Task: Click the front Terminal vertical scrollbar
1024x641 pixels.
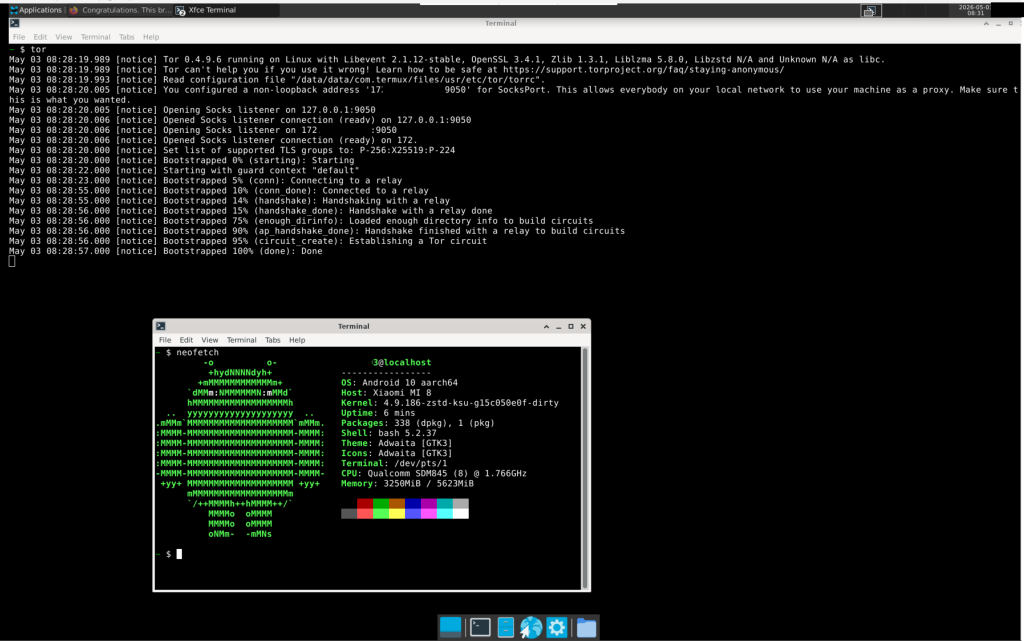Action: 584,468
